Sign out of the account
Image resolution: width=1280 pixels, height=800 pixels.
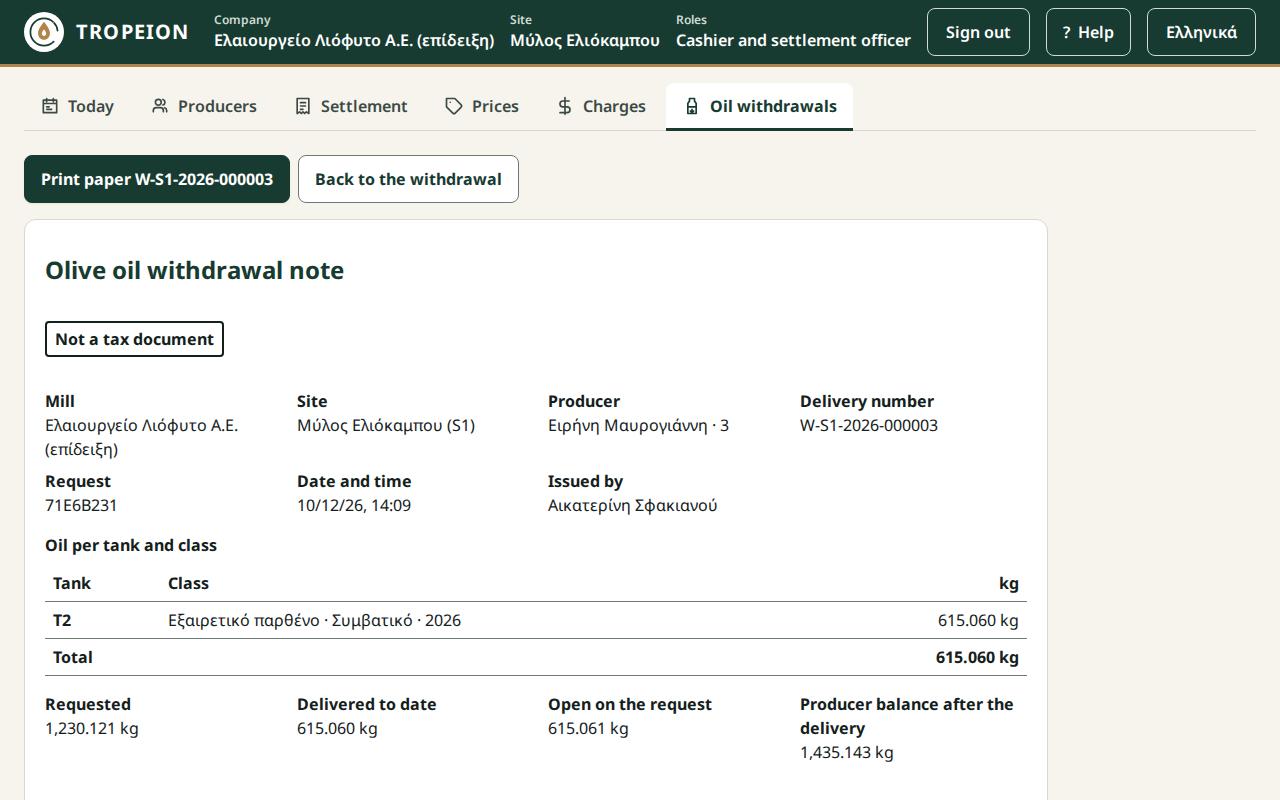[x=978, y=32]
